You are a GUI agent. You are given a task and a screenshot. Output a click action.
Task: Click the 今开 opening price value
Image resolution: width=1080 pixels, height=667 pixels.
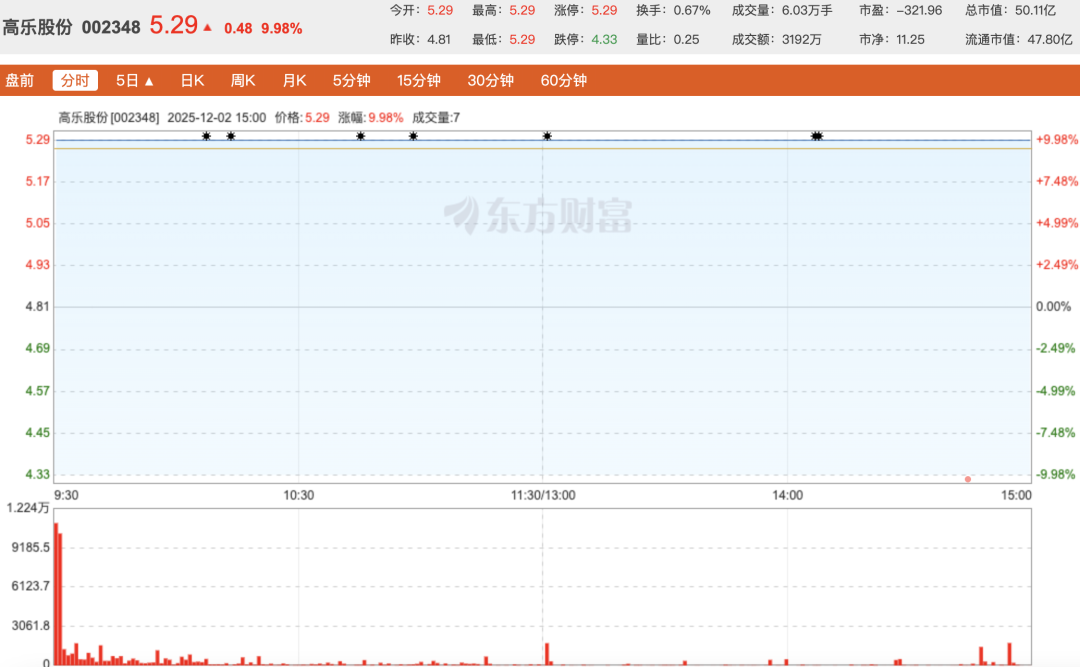tap(440, 10)
